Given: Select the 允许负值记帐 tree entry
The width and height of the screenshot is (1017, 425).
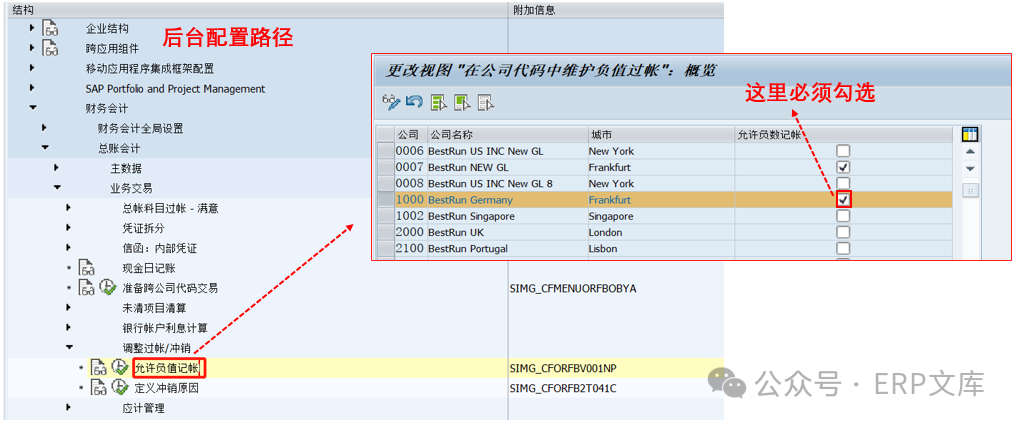Looking at the screenshot, I should click(168, 368).
